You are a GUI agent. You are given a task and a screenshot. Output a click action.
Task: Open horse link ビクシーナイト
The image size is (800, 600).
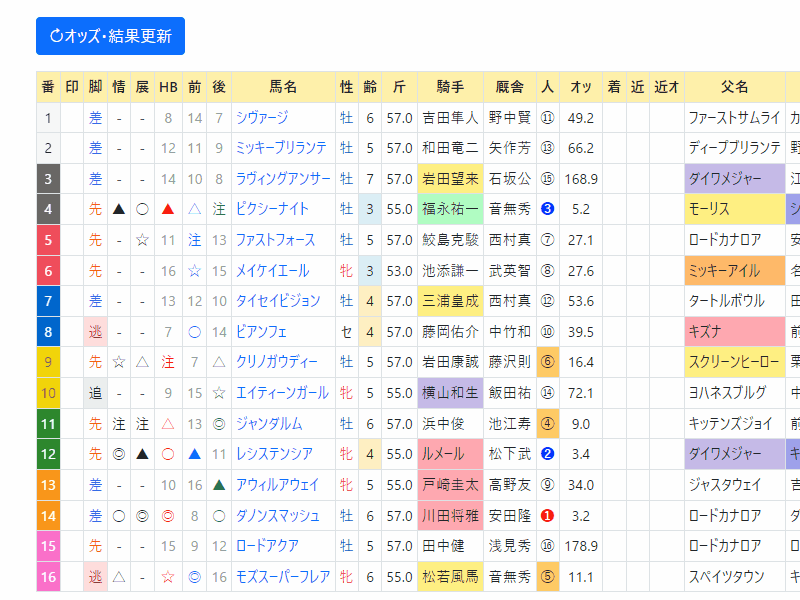point(272,209)
